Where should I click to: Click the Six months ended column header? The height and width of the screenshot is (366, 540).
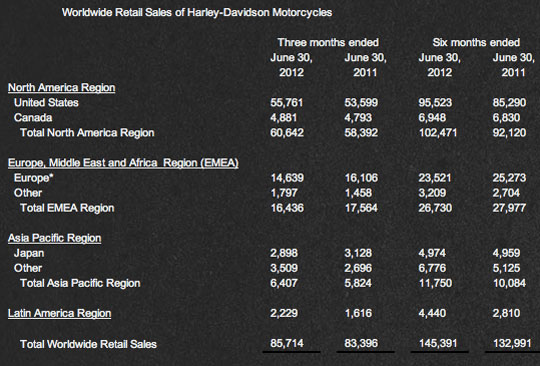[x=476, y=42]
